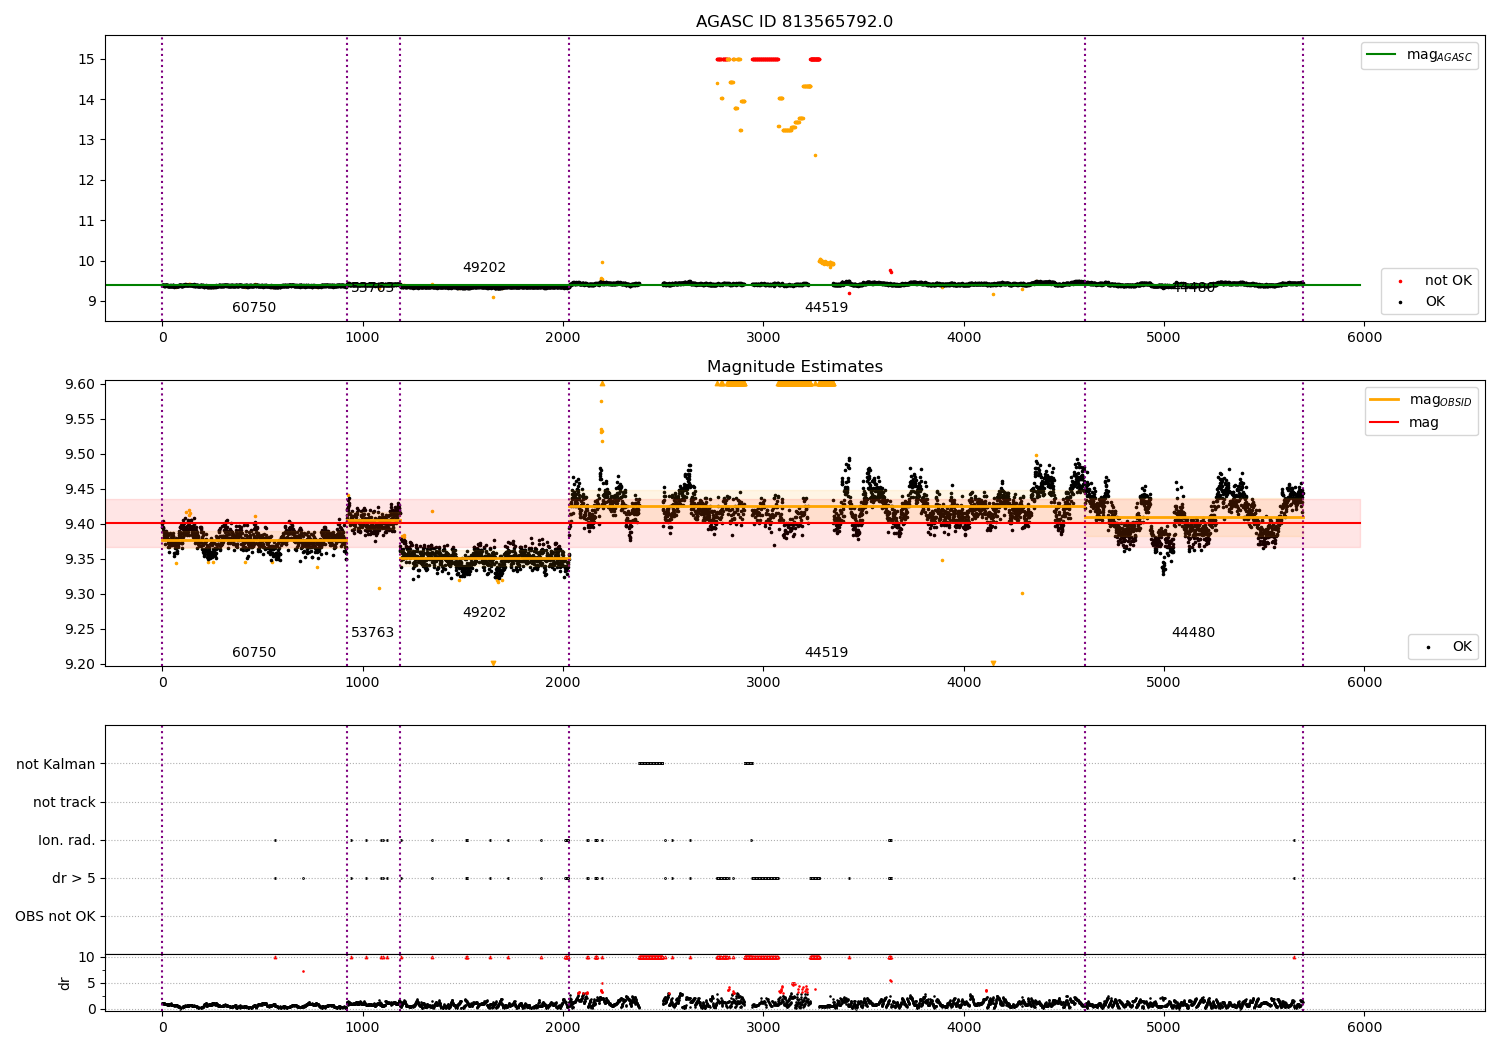Image resolution: width=1500 pixels, height=1050 pixels.
Task: Click obsid label 49202 in the top plot
Action: tap(484, 268)
